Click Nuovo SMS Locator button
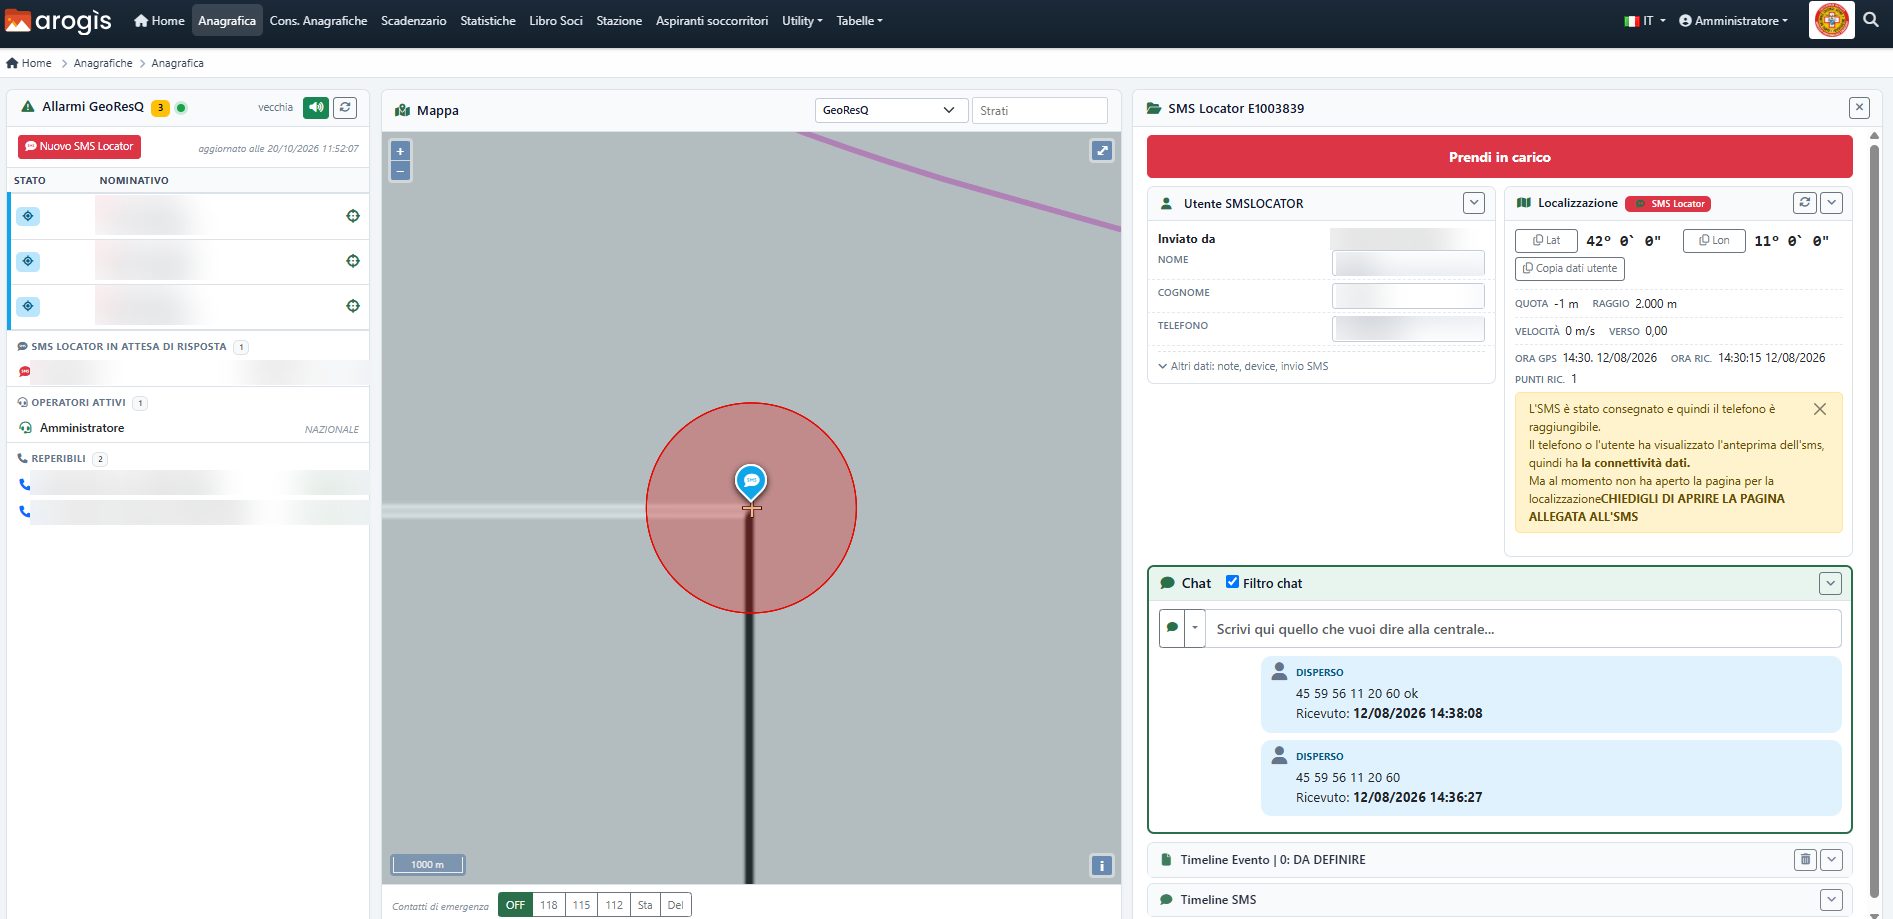The width and height of the screenshot is (1893, 919). [79, 146]
